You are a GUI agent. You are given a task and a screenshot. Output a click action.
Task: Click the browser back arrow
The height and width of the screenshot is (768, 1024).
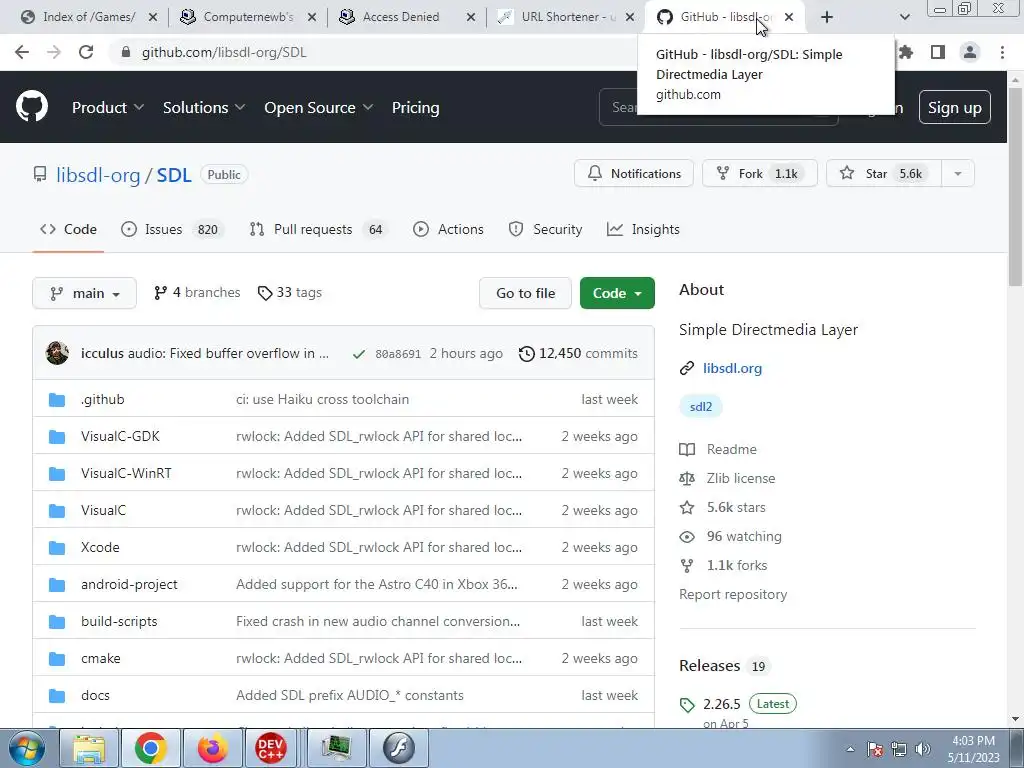[22, 52]
